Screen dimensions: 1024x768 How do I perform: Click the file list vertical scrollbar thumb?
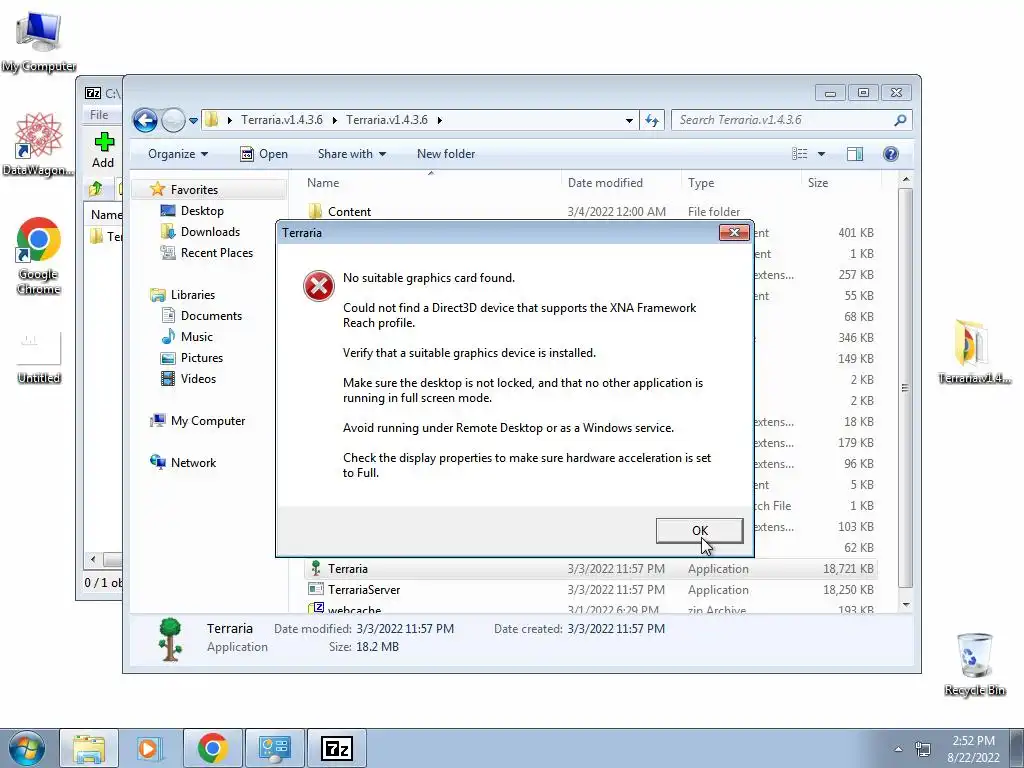(x=905, y=388)
